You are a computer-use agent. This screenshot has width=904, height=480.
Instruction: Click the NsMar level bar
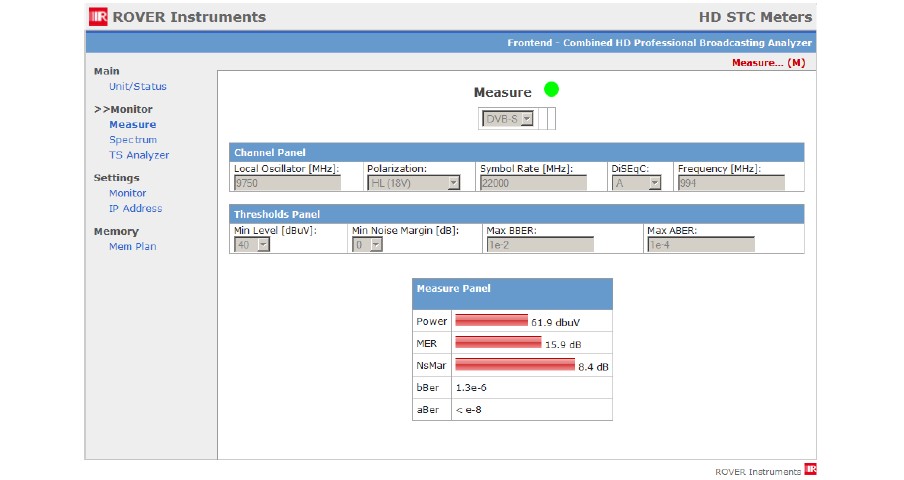(x=515, y=365)
